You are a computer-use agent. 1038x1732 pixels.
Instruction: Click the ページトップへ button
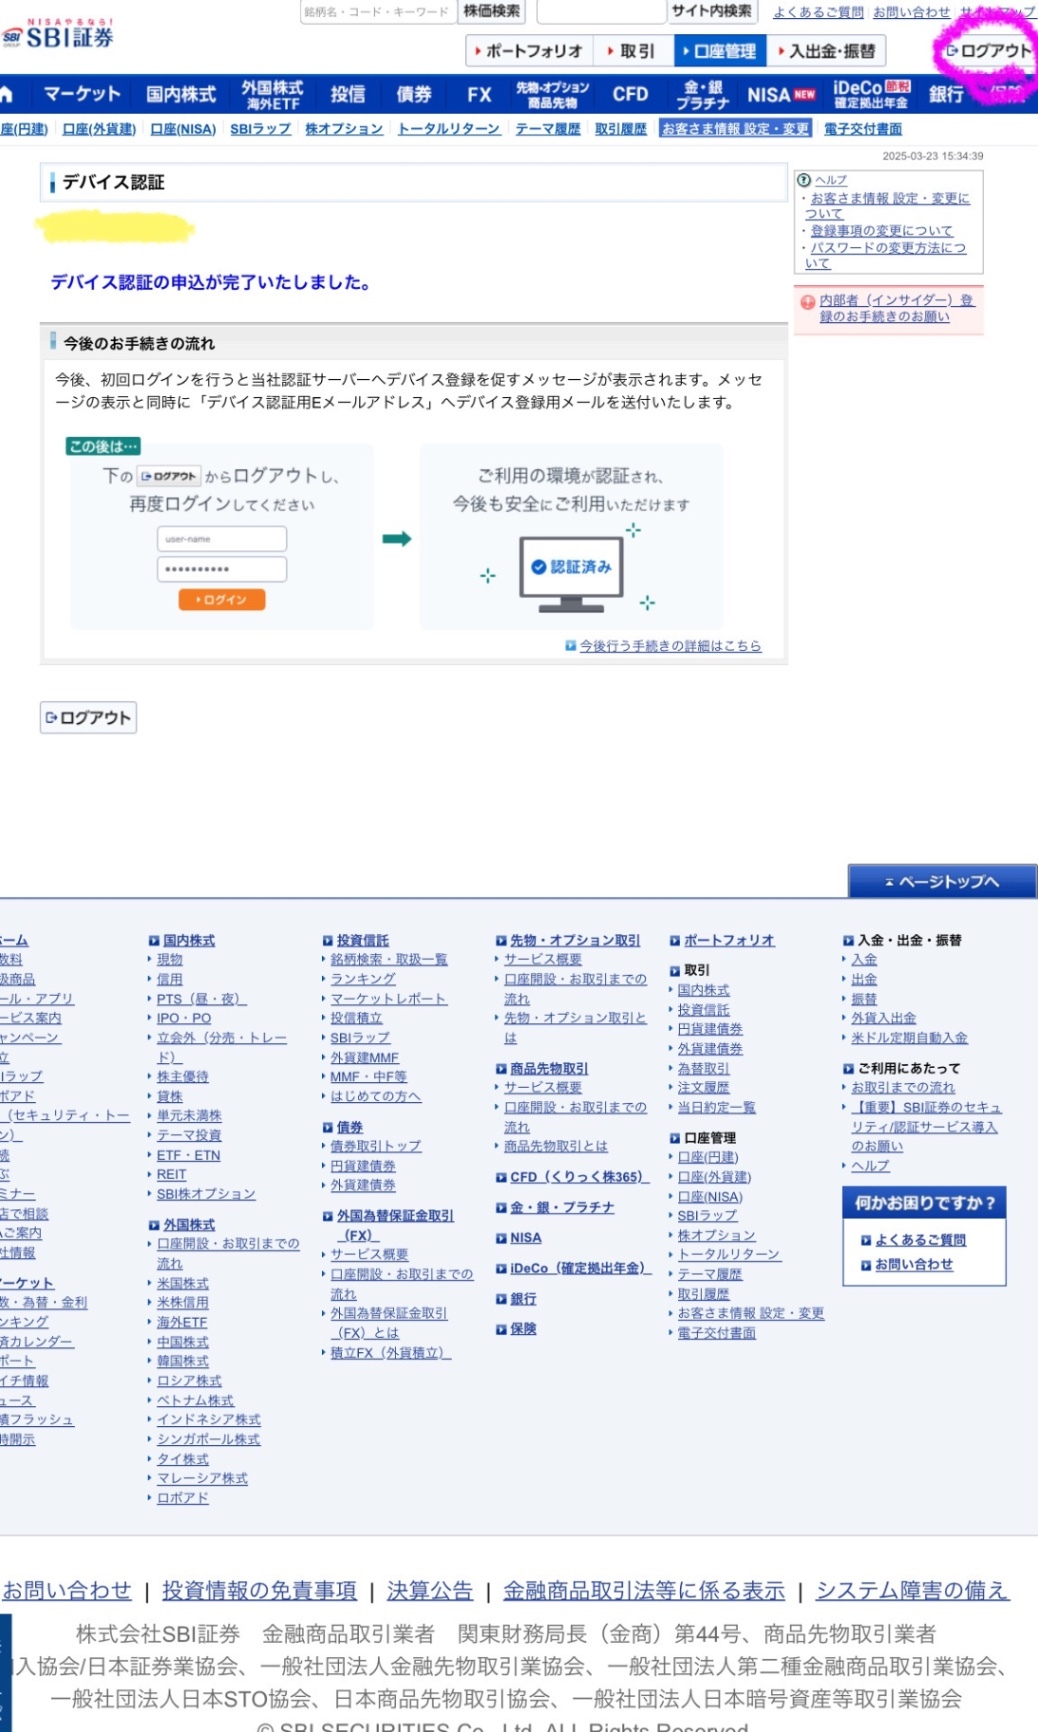[942, 881]
